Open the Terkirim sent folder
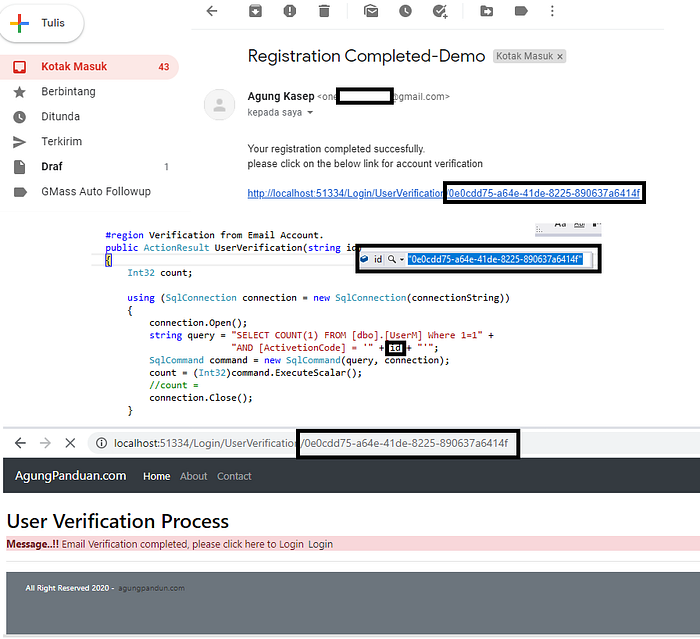Image resolution: width=700 pixels, height=639 pixels. [x=62, y=142]
